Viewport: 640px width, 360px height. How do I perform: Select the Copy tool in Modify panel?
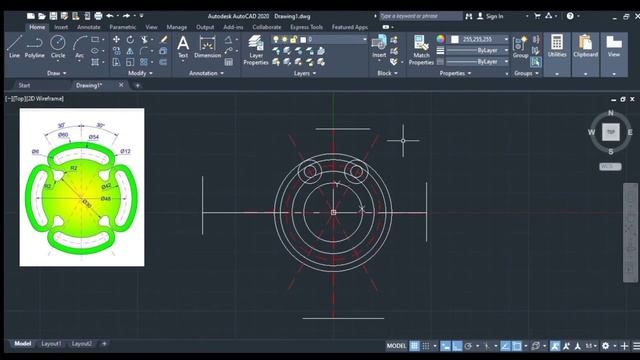tap(116, 51)
